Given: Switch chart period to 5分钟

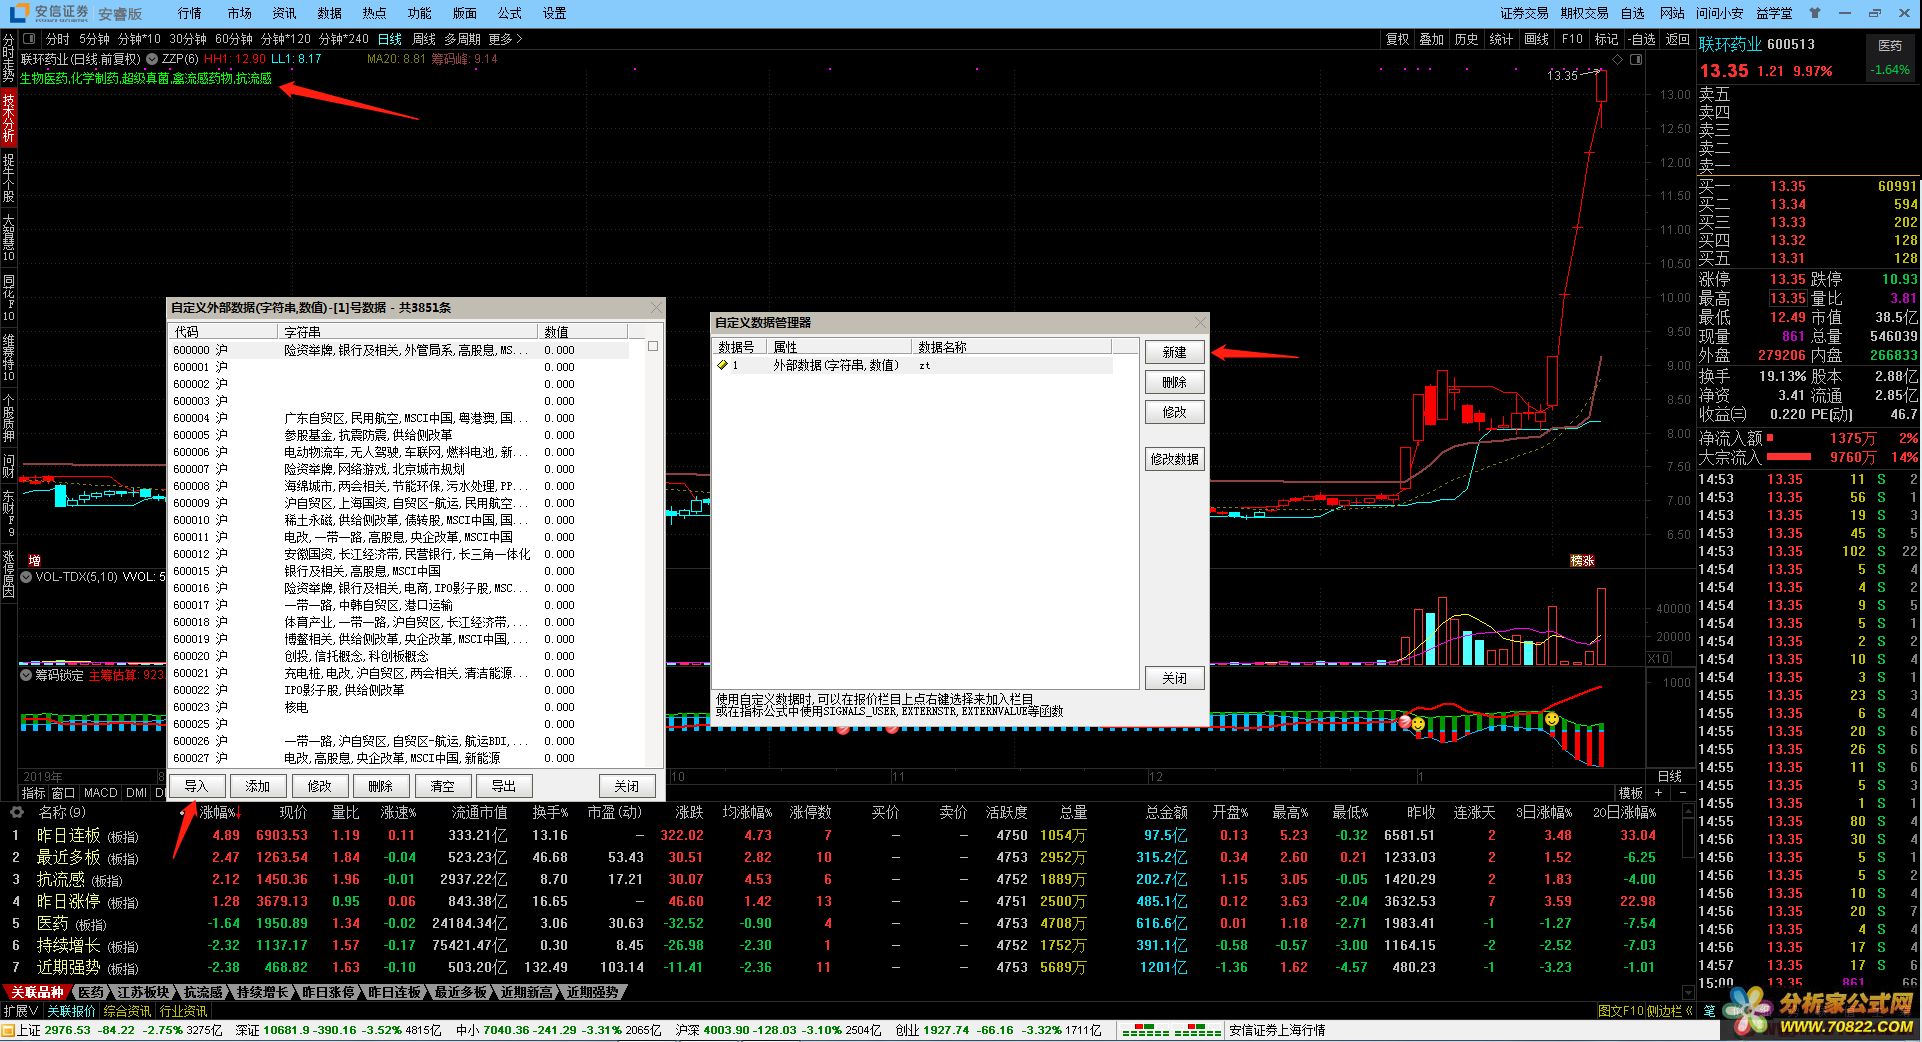Looking at the screenshot, I should pyautogui.click(x=94, y=39).
